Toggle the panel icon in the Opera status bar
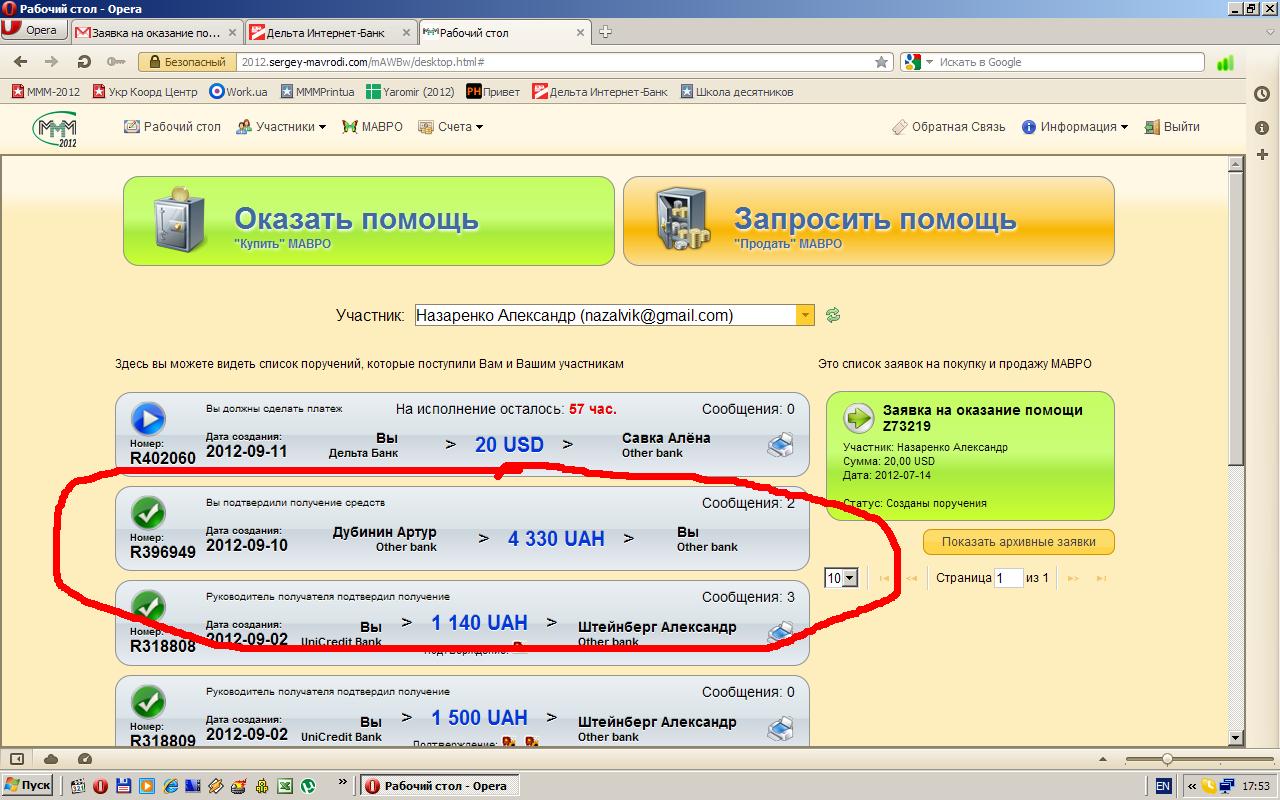Image resolution: width=1280 pixels, height=800 pixels. (x=17, y=758)
